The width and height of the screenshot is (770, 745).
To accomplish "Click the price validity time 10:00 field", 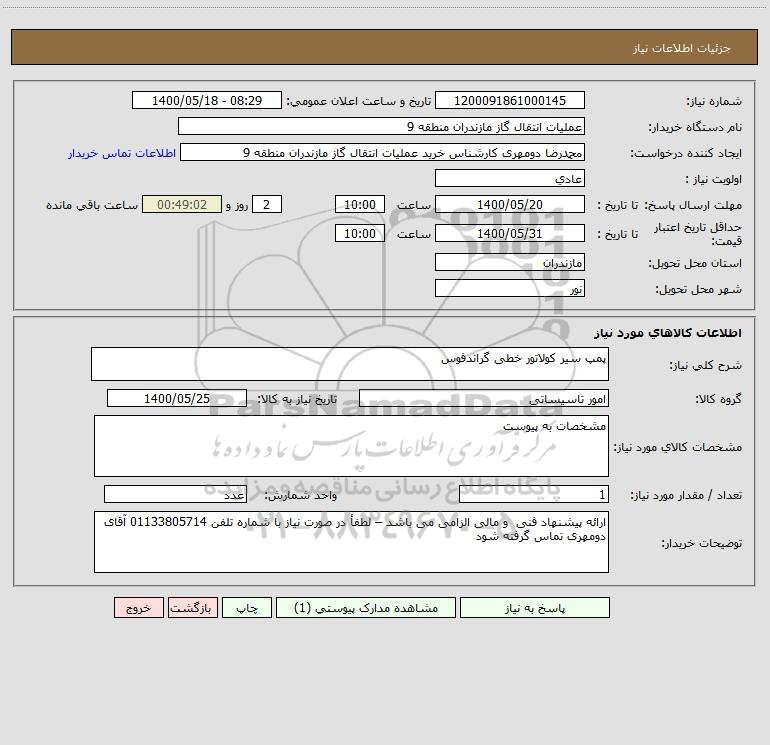I will pyautogui.click(x=359, y=233).
